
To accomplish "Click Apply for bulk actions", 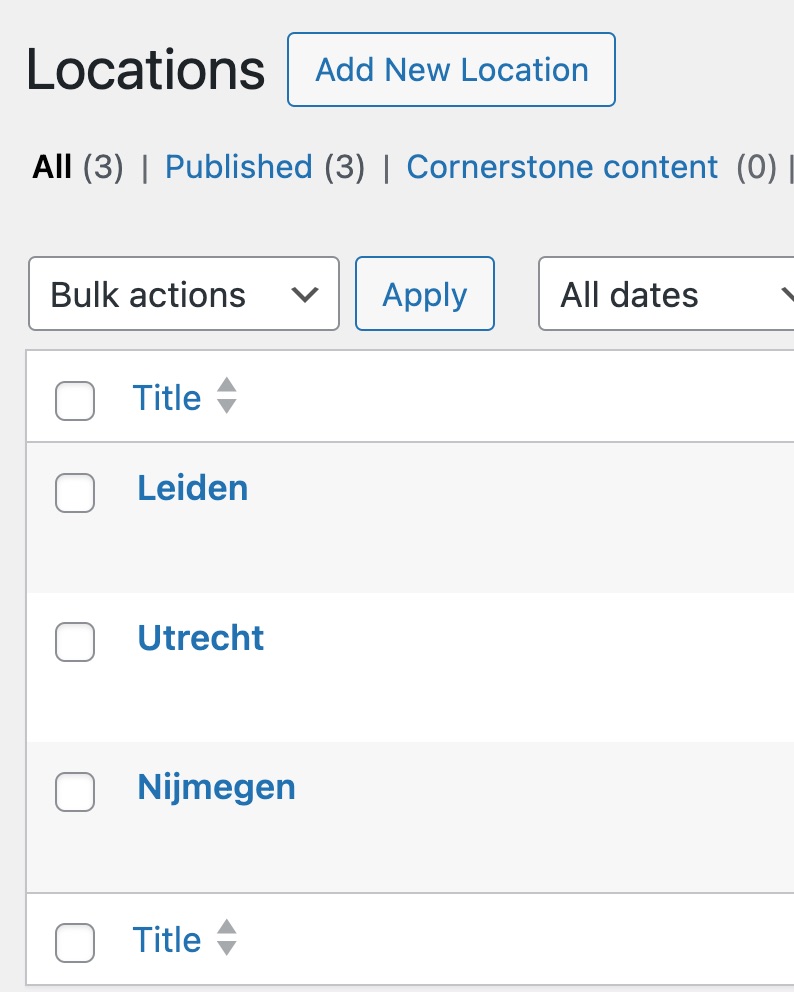I will click(425, 294).
